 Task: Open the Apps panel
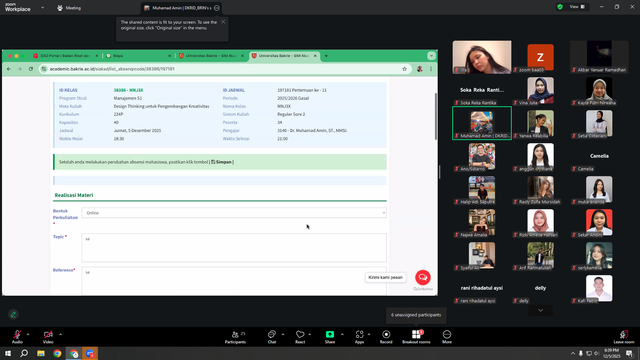click(359, 337)
